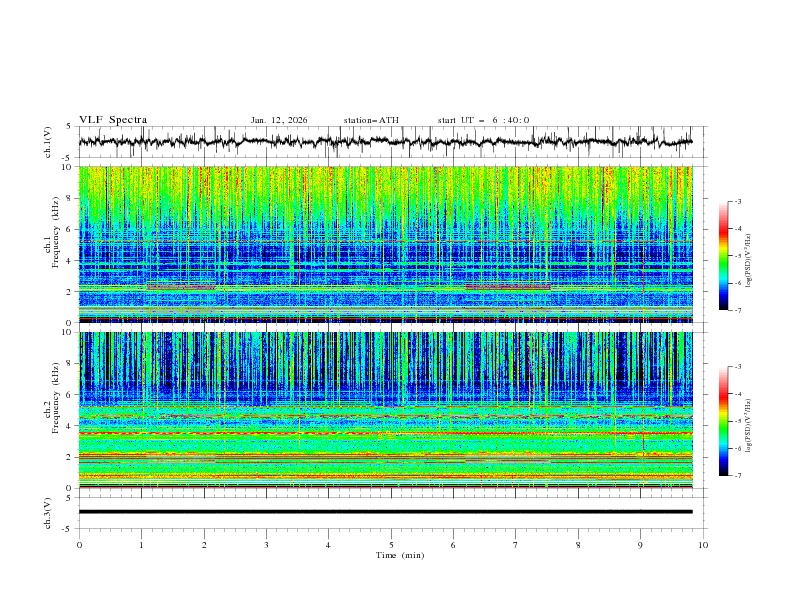Click the "station=ATH" label
This screenshot has width=792, height=612.
[371, 120]
